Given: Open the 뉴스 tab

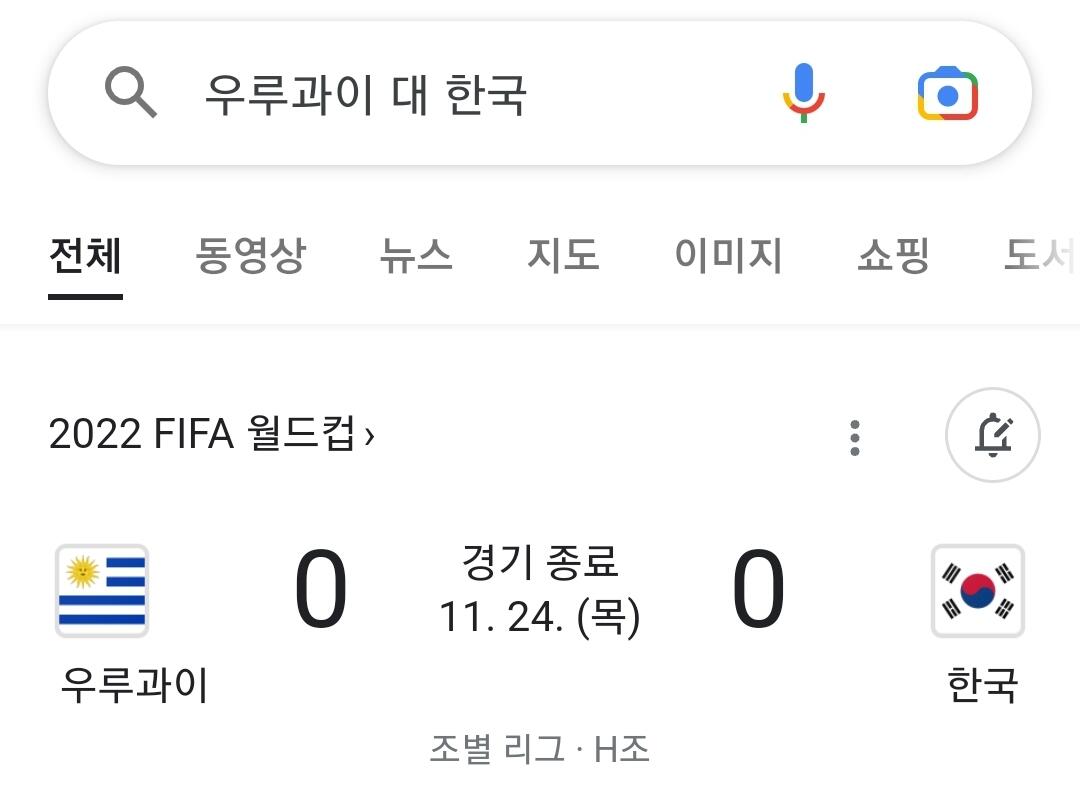Looking at the screenshot, I should [x=416, y=256].
